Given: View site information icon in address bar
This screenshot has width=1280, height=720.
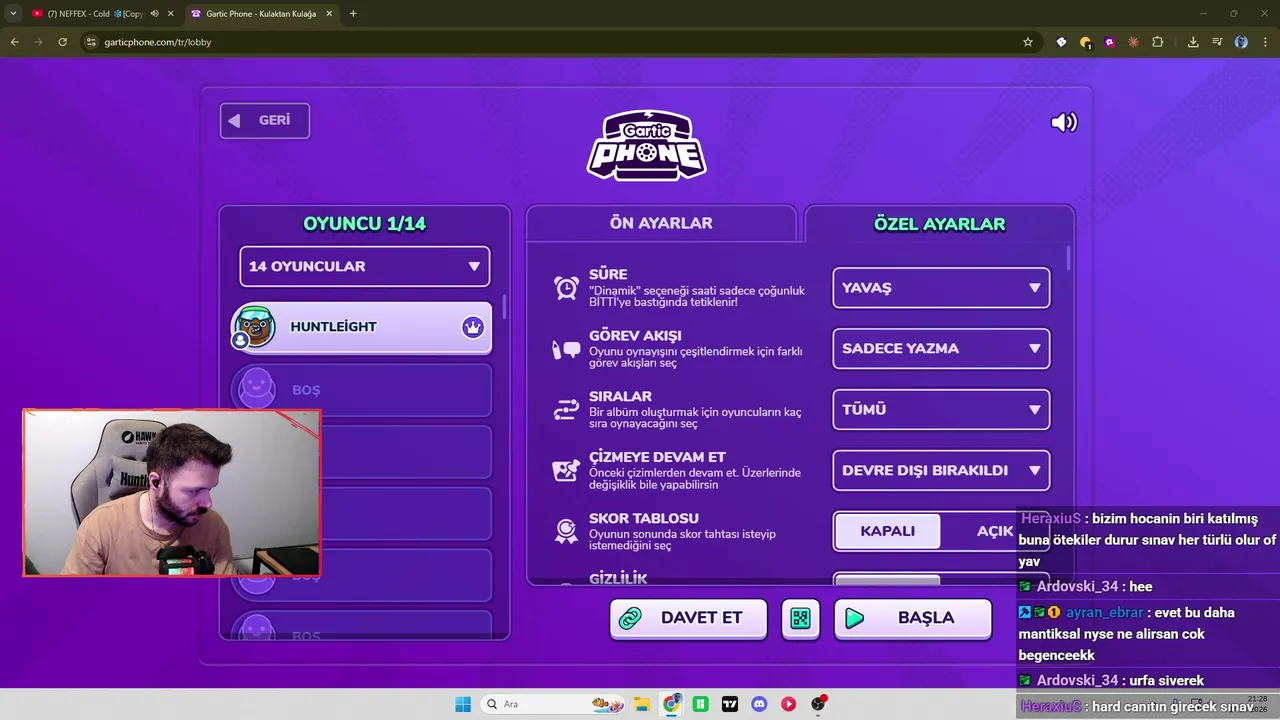Looking at the screenshot, I should (91, 42).
